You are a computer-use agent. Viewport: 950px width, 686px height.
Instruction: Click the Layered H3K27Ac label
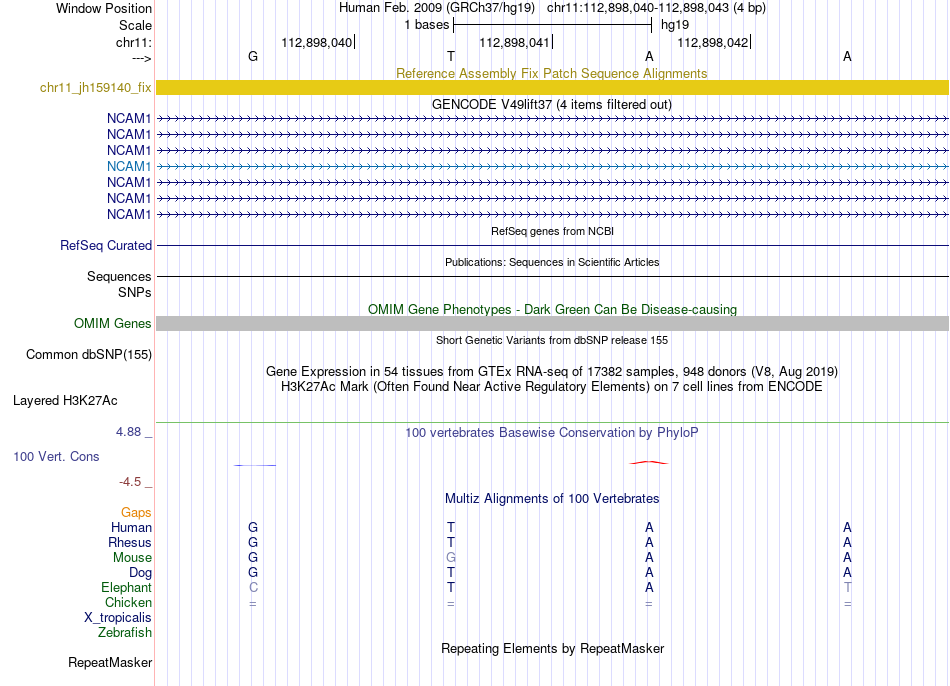(65, 401)
